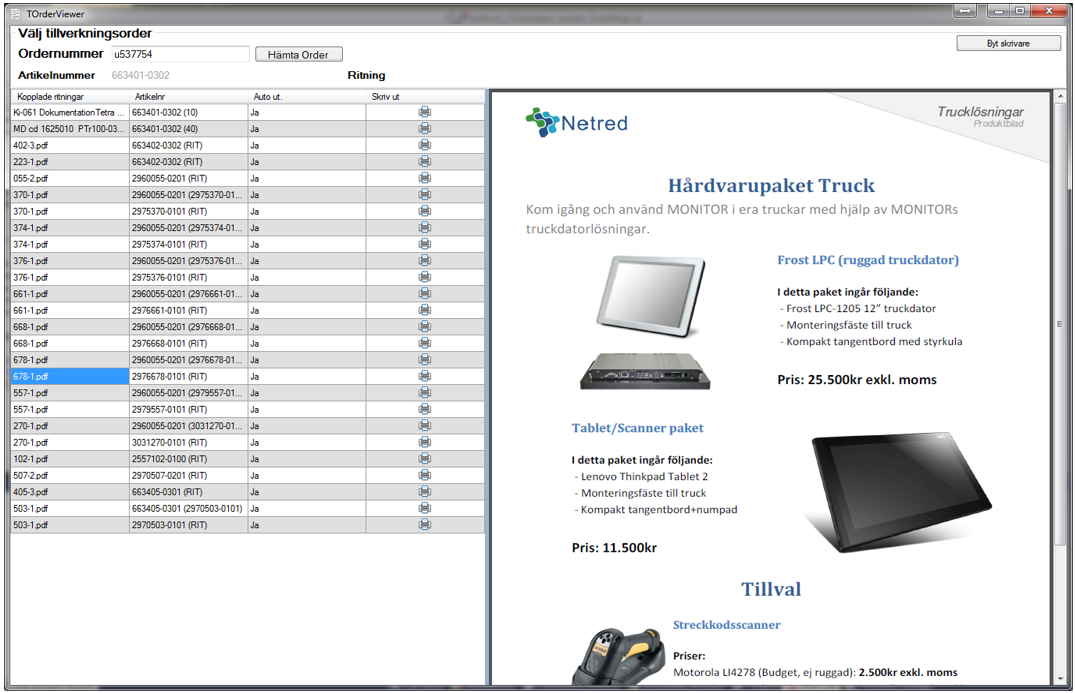Sort by Artikelnr column header
1075x693 pixels.
[x=189, y=97]
